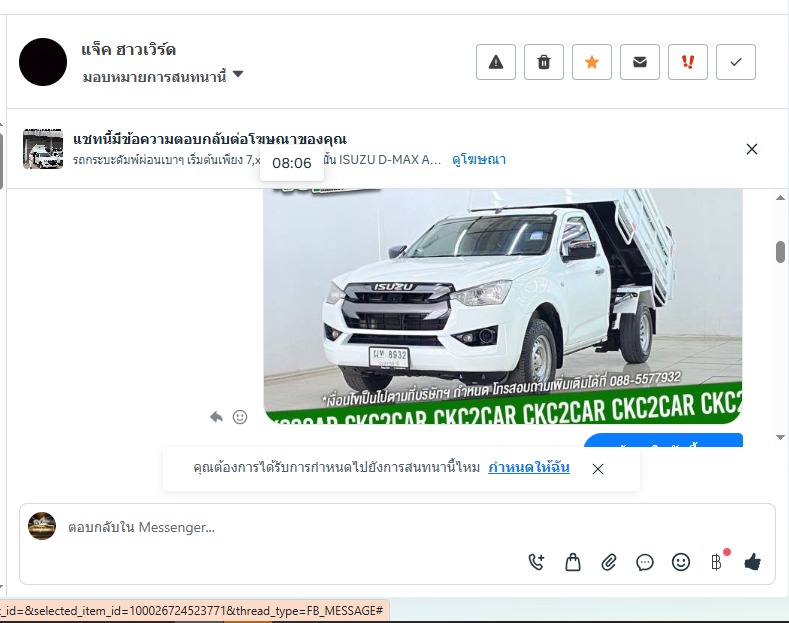This screenshot has height=623, width=789.
Task: Open the assign conversation dropdown
Action: [x=163, y=76]
